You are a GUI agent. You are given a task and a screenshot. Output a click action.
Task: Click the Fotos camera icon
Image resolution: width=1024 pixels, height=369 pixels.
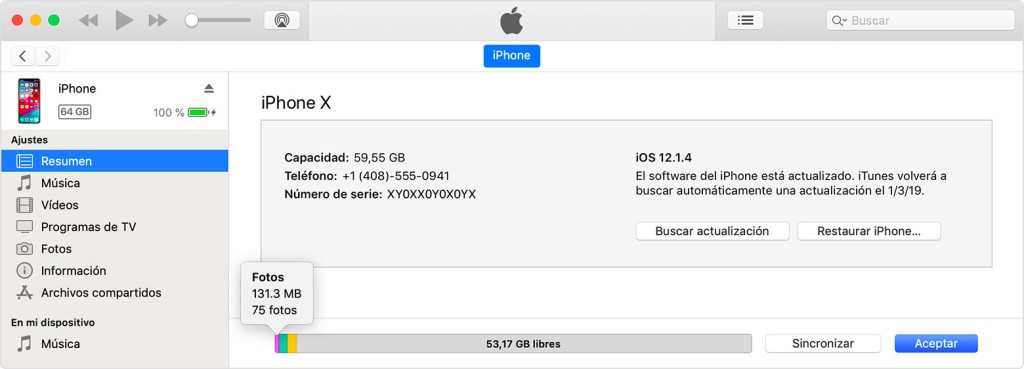click(x=25, y=249)
